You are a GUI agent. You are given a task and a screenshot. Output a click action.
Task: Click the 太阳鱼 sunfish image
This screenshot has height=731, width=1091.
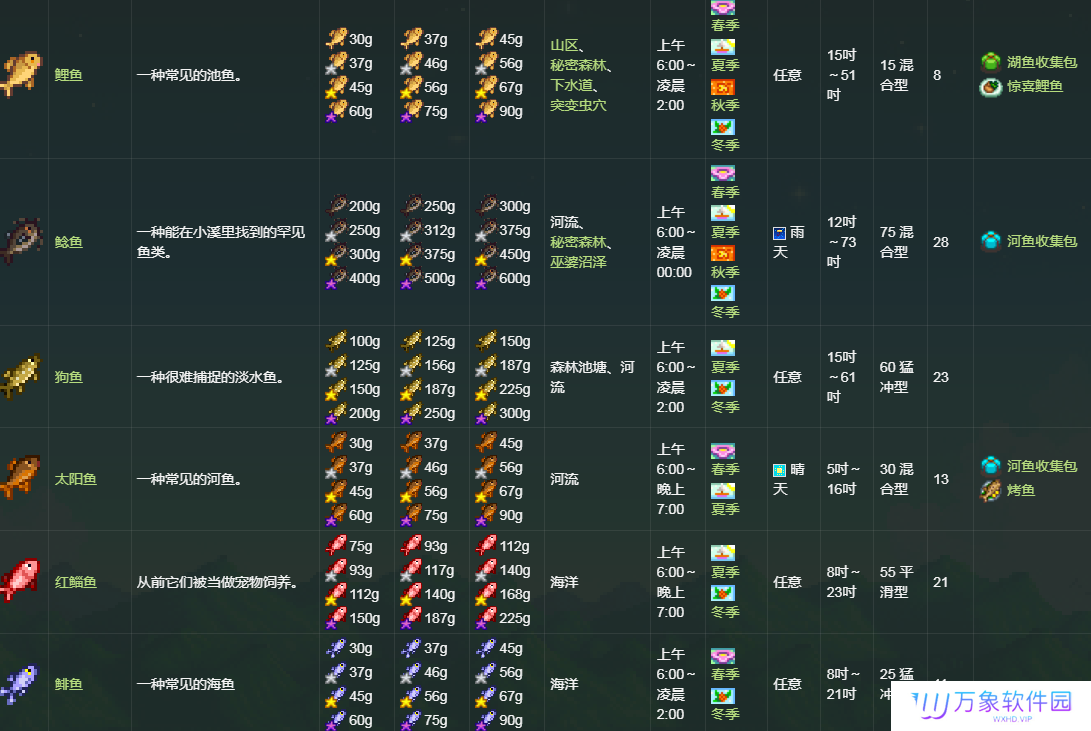(22, 478)
